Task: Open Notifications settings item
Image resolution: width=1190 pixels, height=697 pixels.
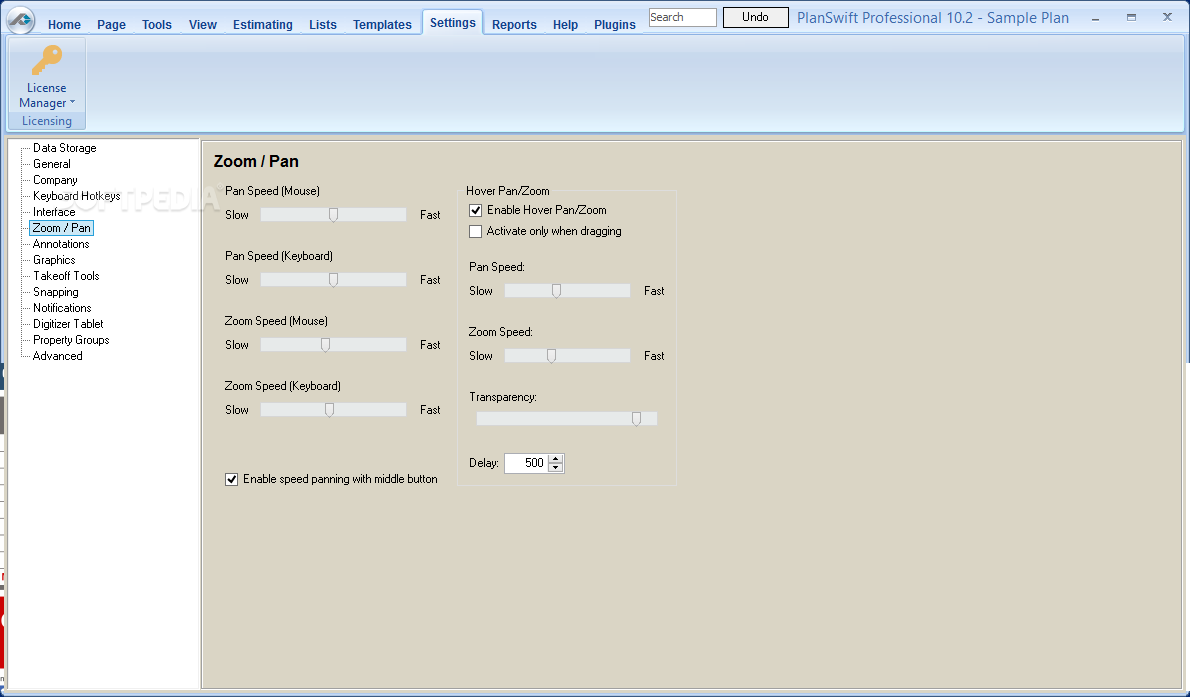Action: (x=62, y=308)
